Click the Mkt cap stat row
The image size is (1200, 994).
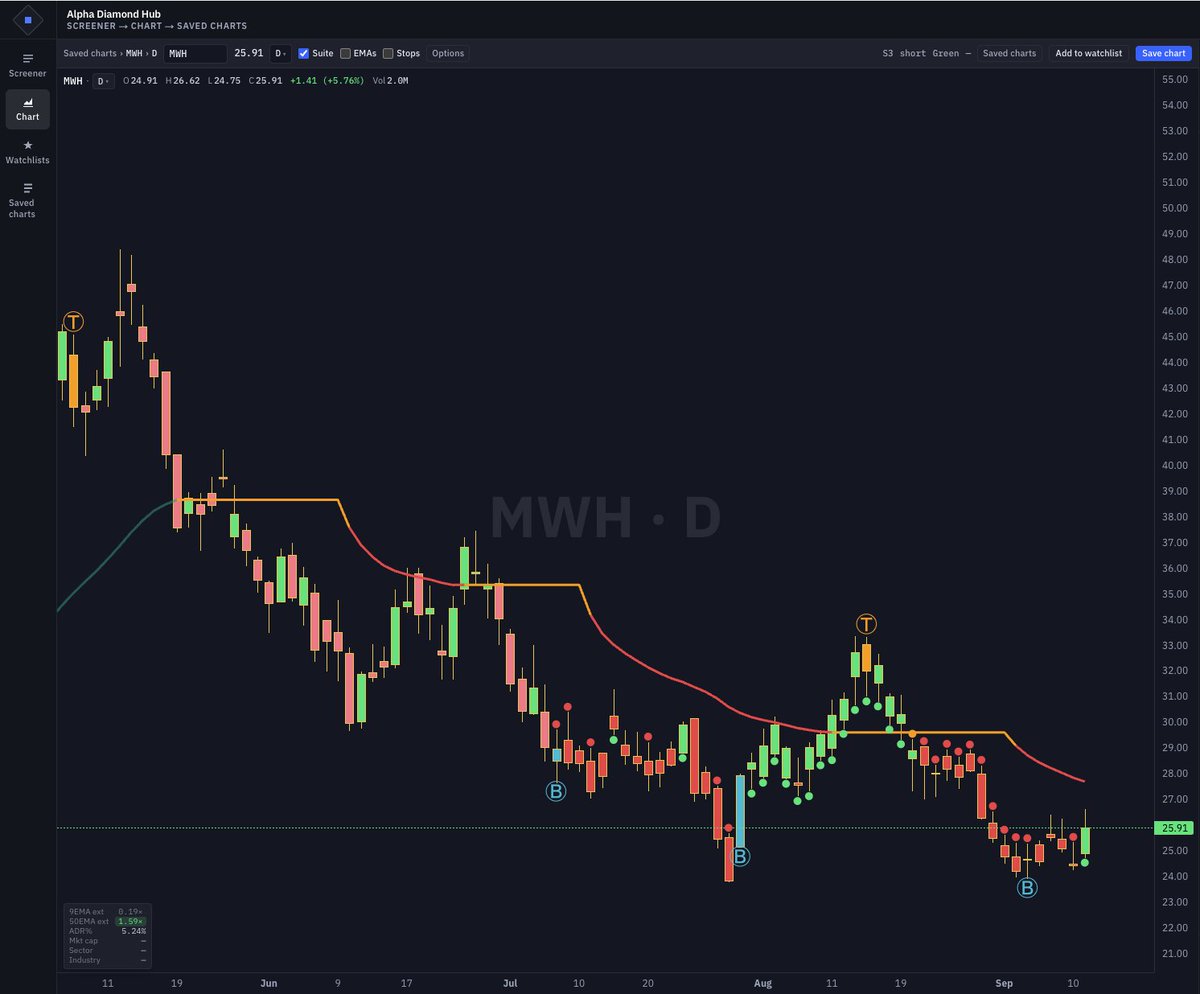[107, 940]
